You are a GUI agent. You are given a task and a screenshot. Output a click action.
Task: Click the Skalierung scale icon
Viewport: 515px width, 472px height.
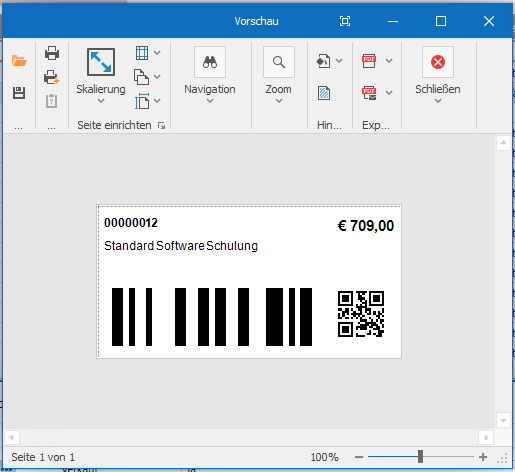(101, 62)
